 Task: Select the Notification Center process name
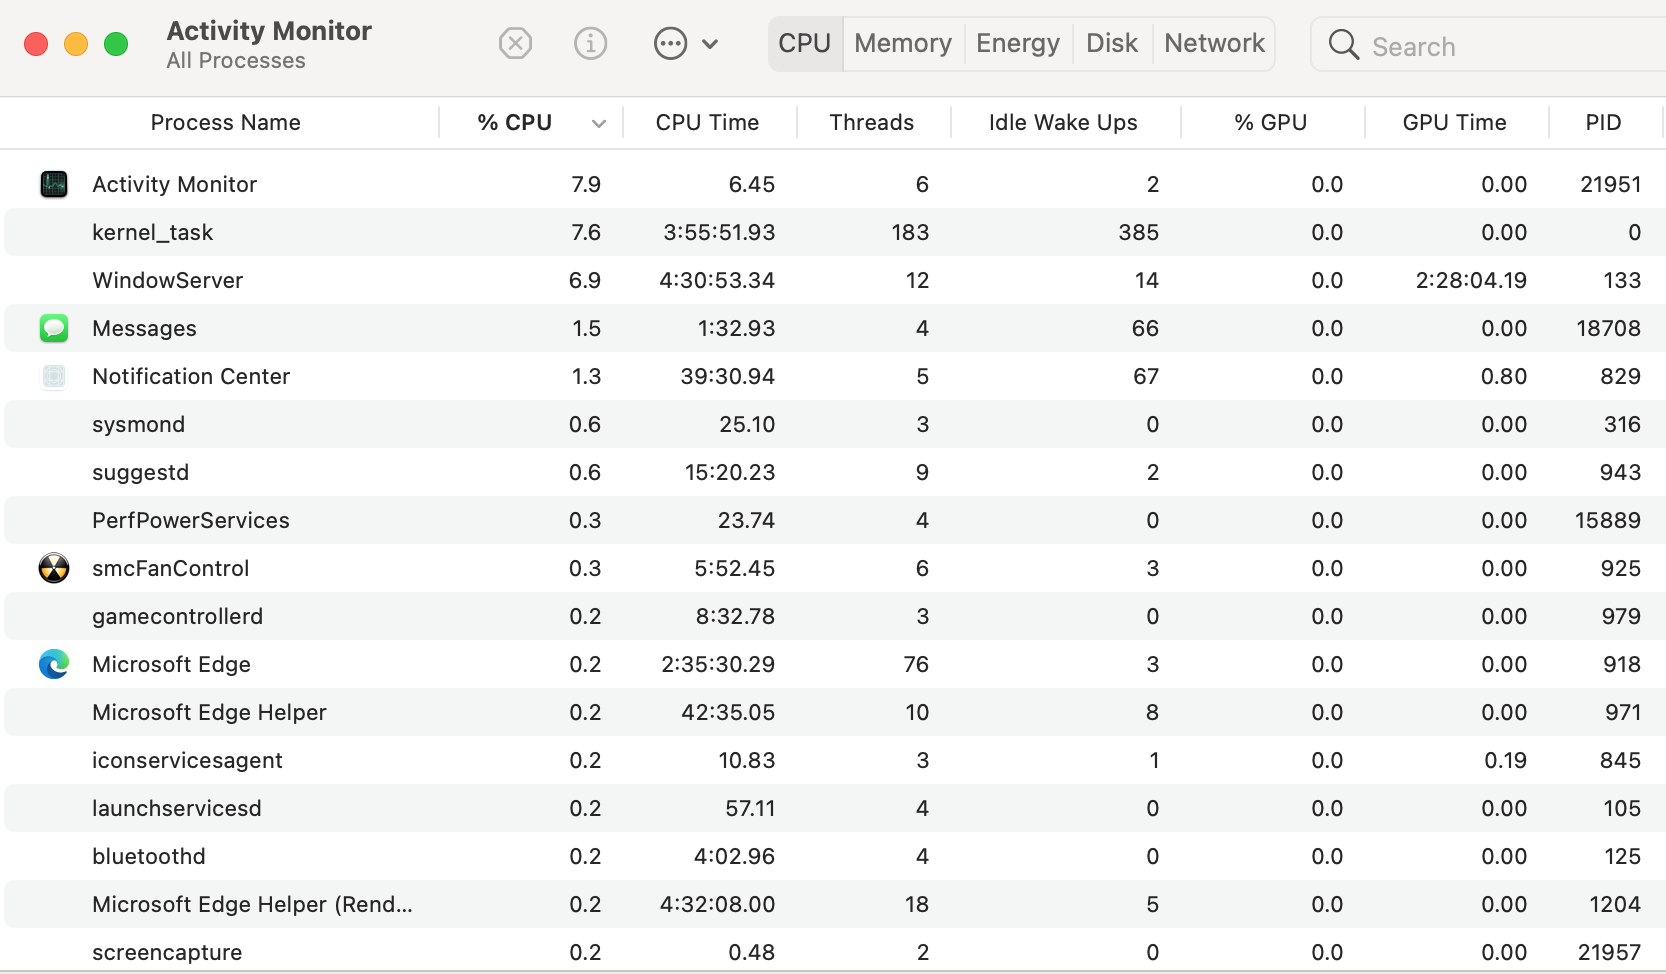click(x=191, y=376)
